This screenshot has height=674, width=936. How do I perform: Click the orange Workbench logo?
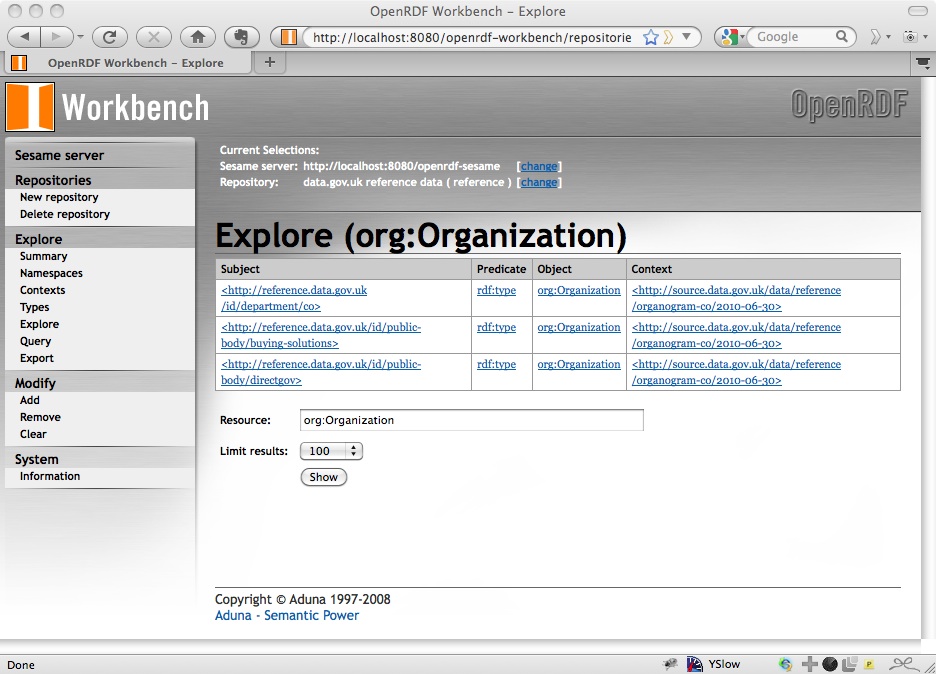30,107
